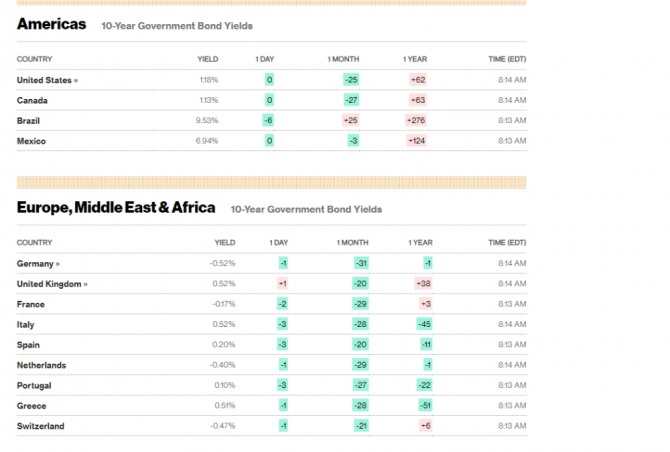This screenshot has width=670, height=452.
Task: Click the Americas section heading
Action: [x=51, y=24]
